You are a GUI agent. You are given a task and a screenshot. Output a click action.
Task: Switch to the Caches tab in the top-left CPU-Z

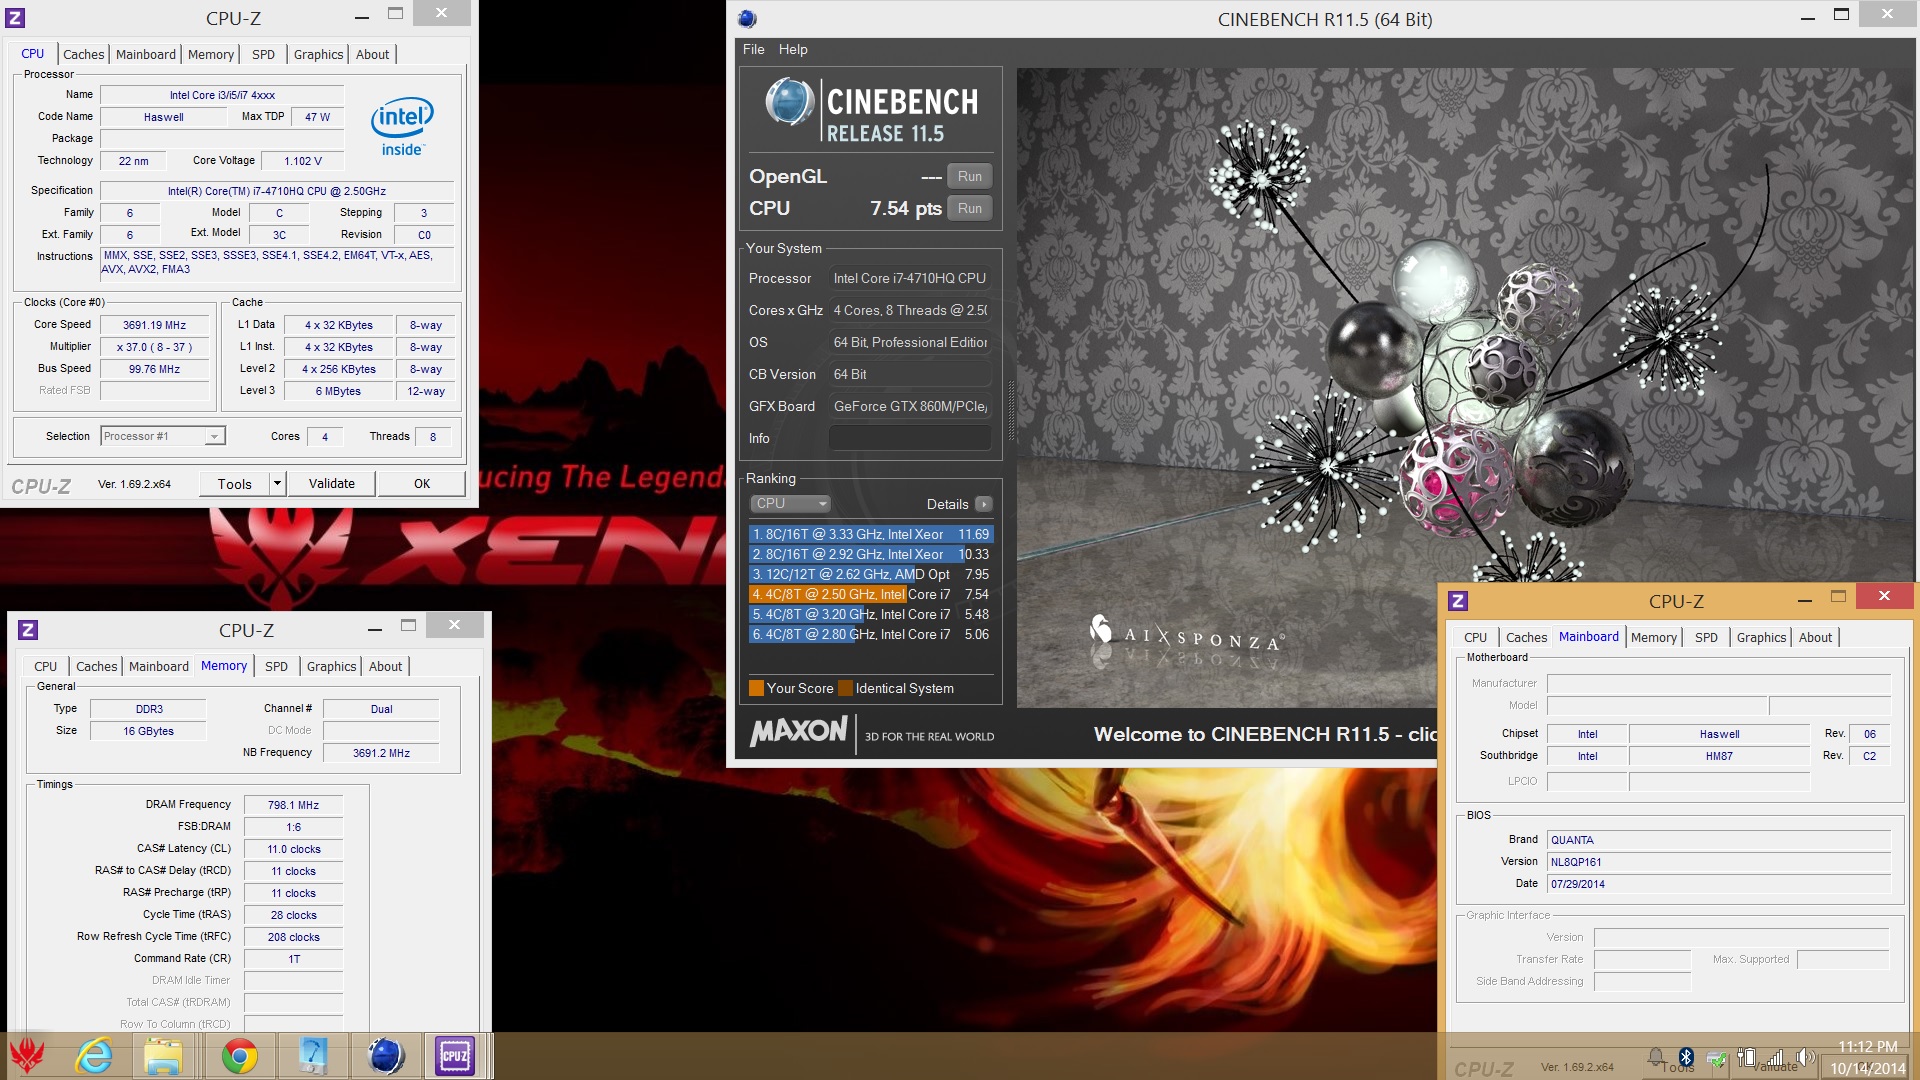pos(84,54)
